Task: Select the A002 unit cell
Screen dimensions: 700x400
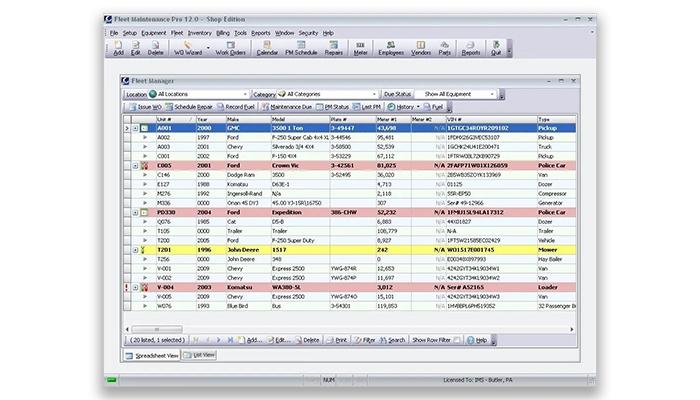Action: click(175, 138)
